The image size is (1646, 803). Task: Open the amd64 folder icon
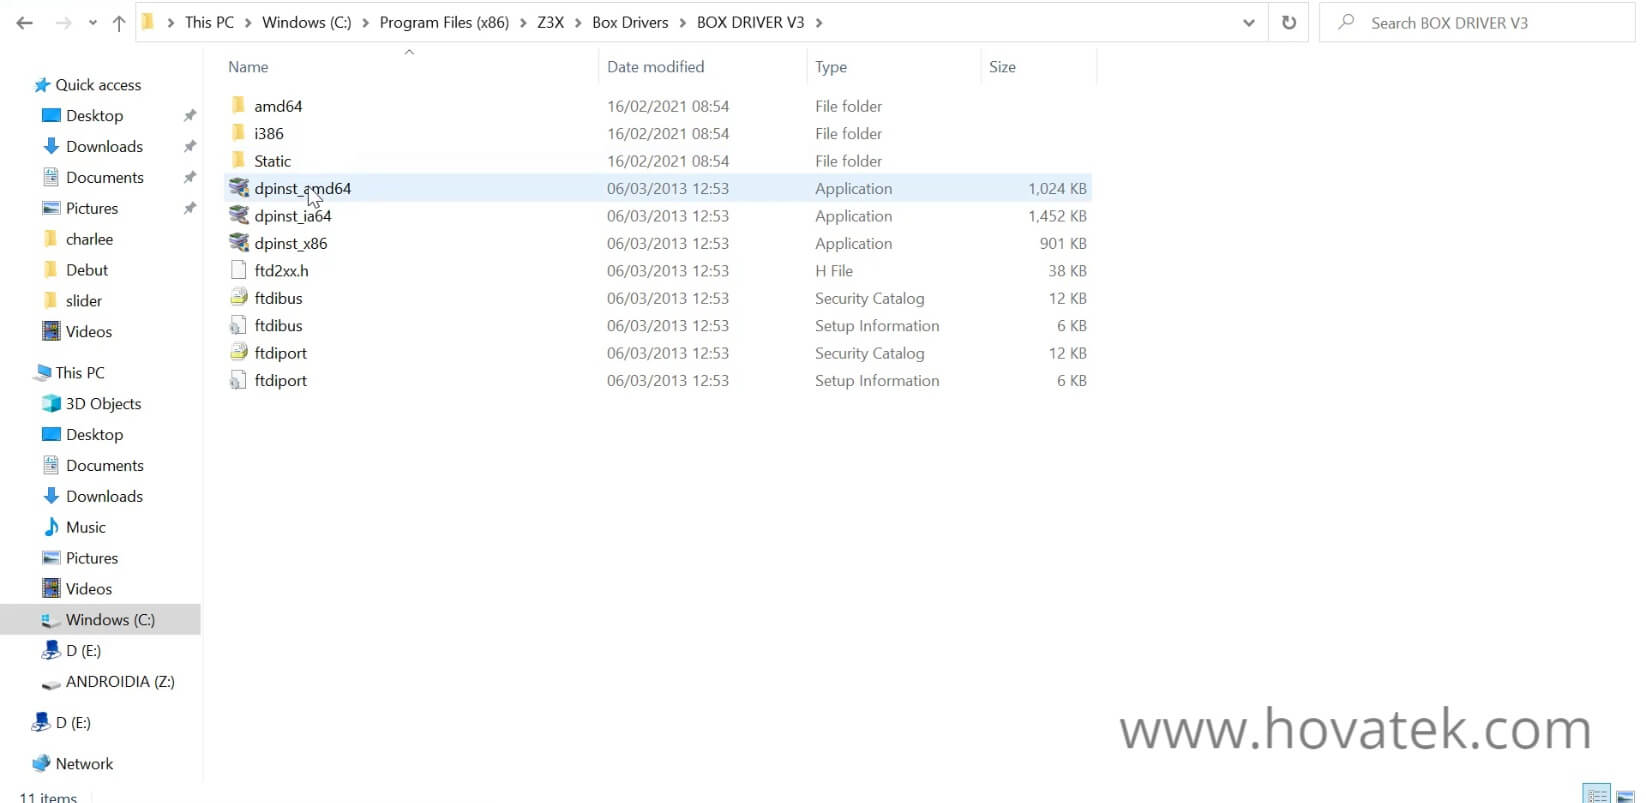(238, 106)
